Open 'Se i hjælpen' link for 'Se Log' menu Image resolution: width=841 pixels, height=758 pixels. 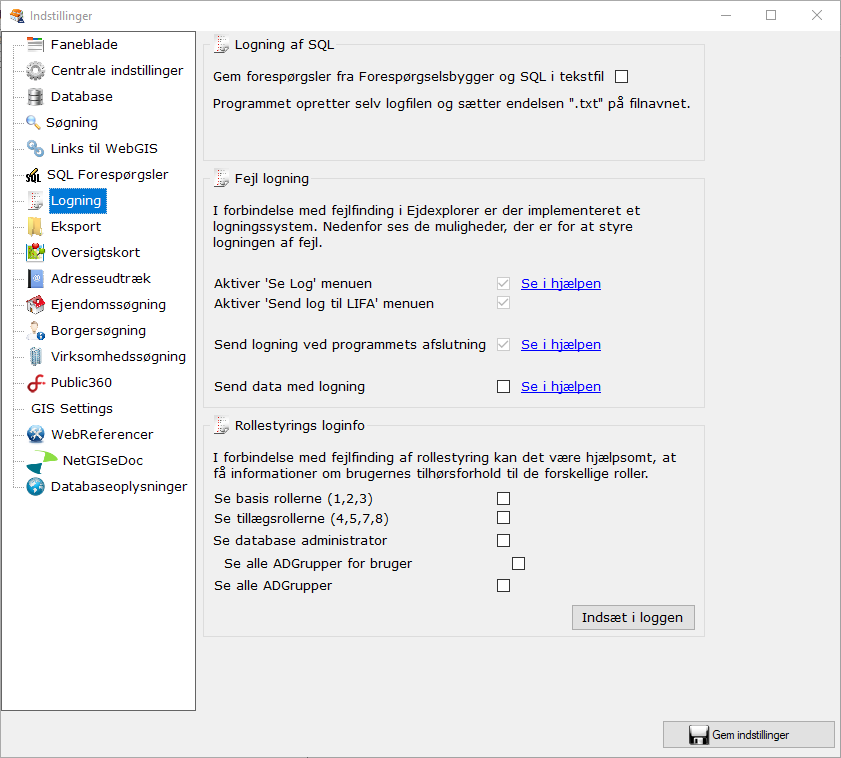[x=560, y=284]
